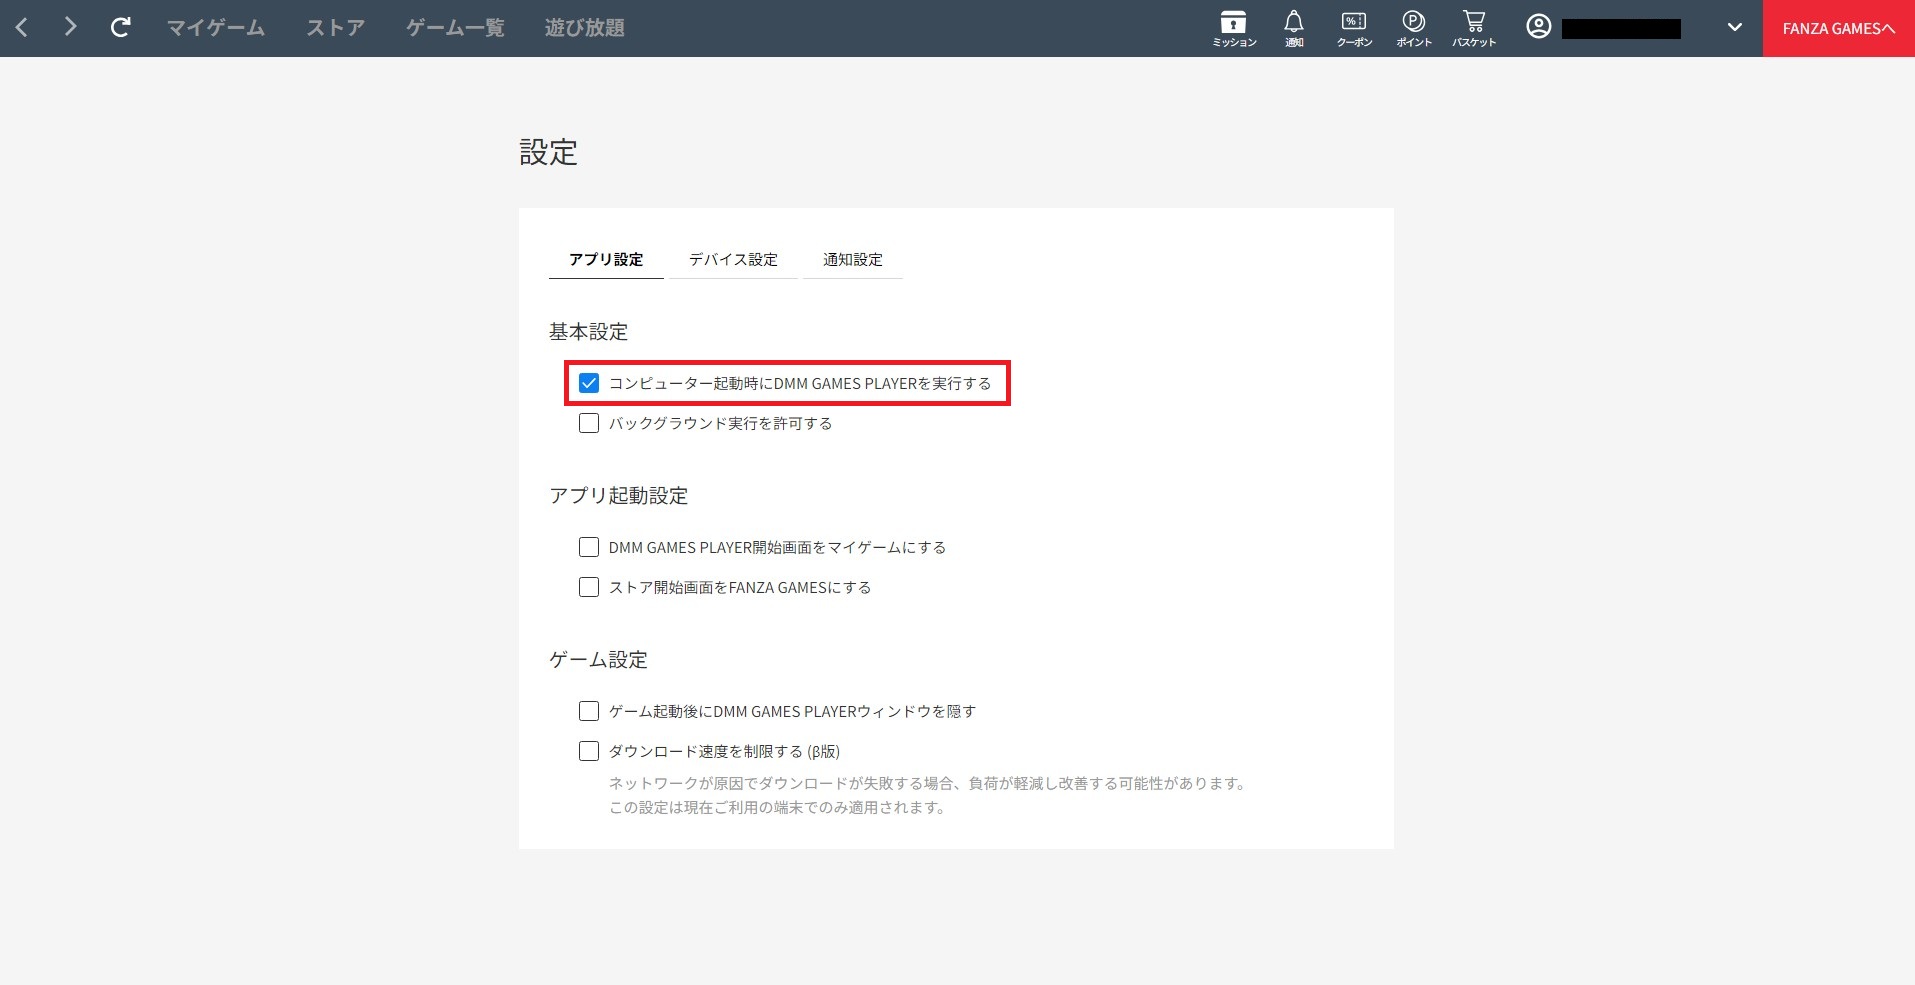Enable ゲーム起動後にDMM GAMES PLAYERウィンドウを隠す
This screenshot has width=1915, height=985.
click(588, 711)
